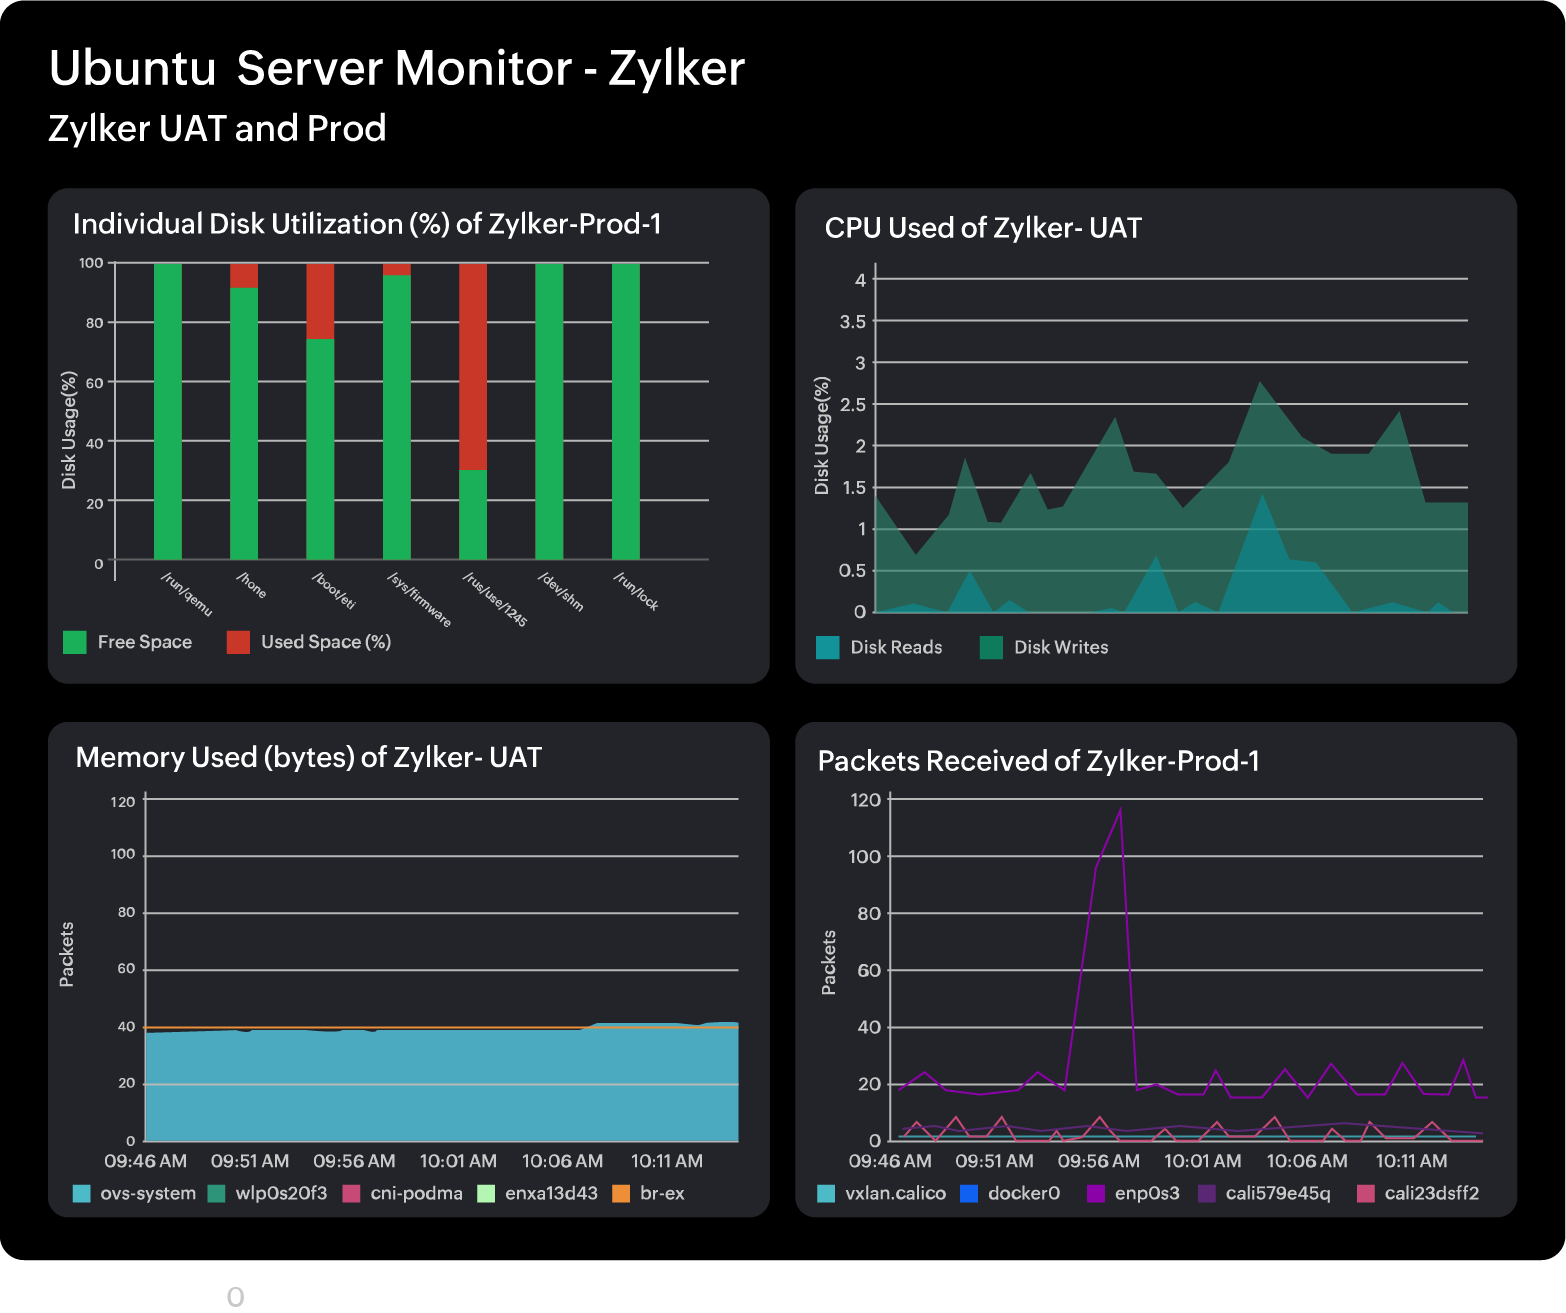Toggle the wlp0s20f3 legend swatch
1566x1313 pixels.
216,1193
